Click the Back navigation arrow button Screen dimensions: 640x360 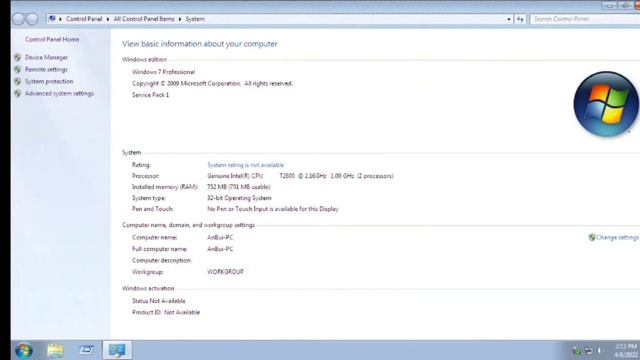coord(18,19)
